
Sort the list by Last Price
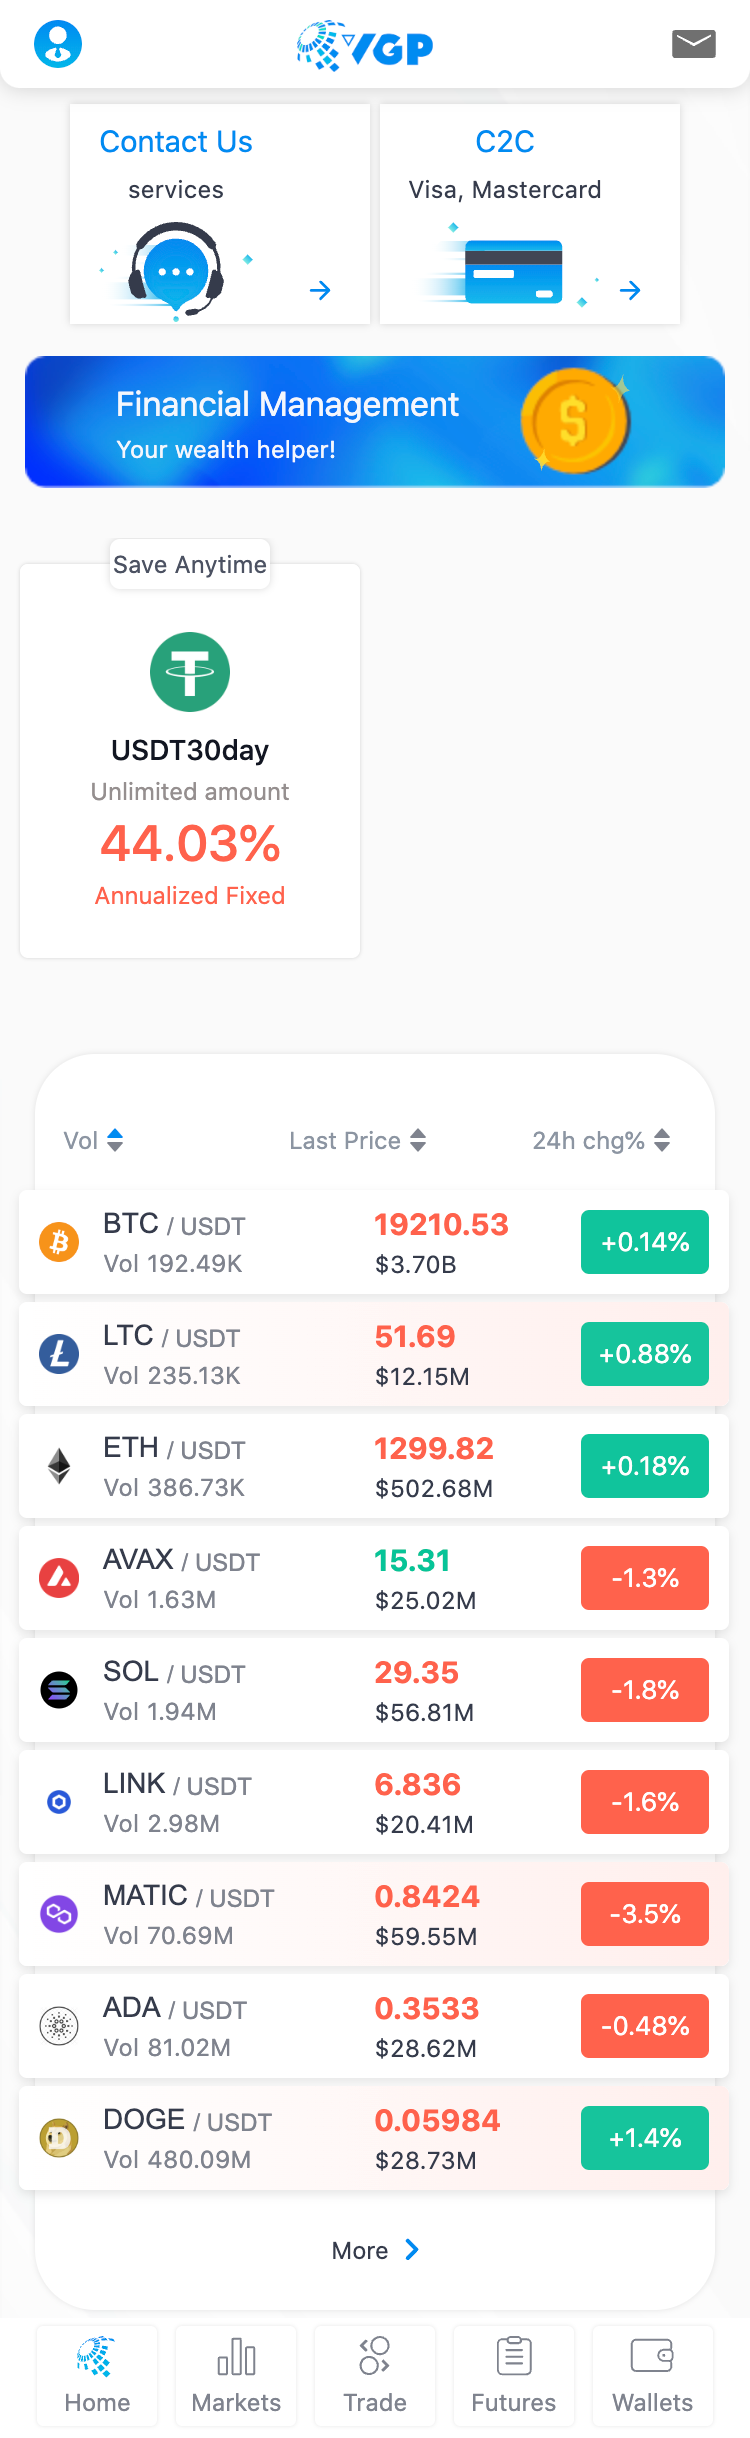357,1140
